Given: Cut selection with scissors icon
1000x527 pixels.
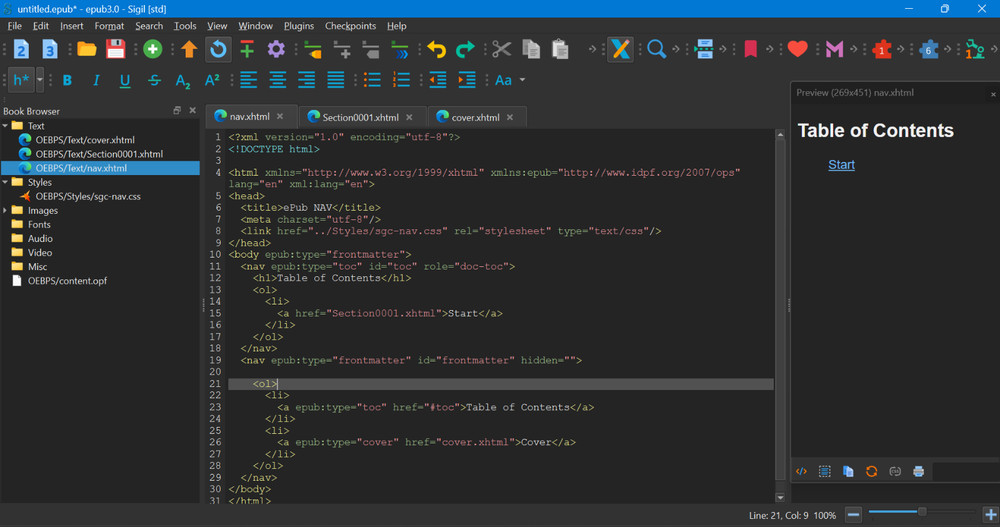Looking at the screenshot, I should tap(502, 49).
